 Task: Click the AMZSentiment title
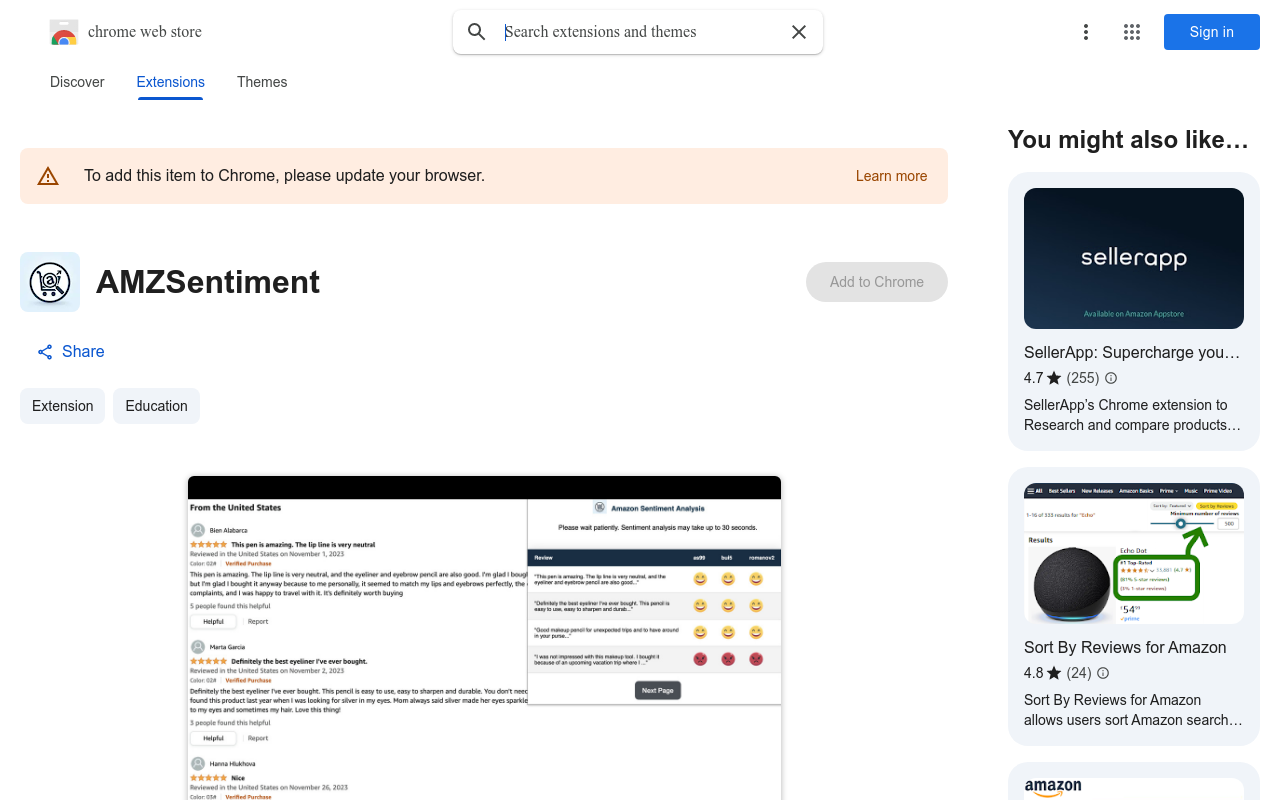click(208, 282)
